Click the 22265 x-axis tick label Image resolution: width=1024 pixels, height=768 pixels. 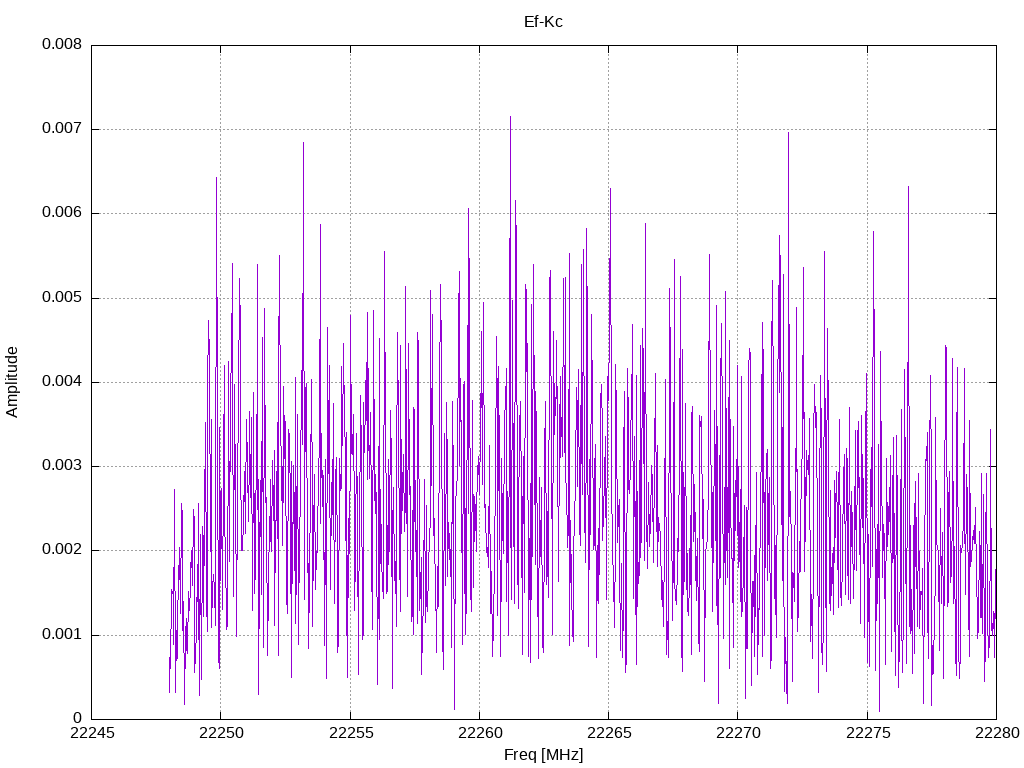(x=609, y=733)
